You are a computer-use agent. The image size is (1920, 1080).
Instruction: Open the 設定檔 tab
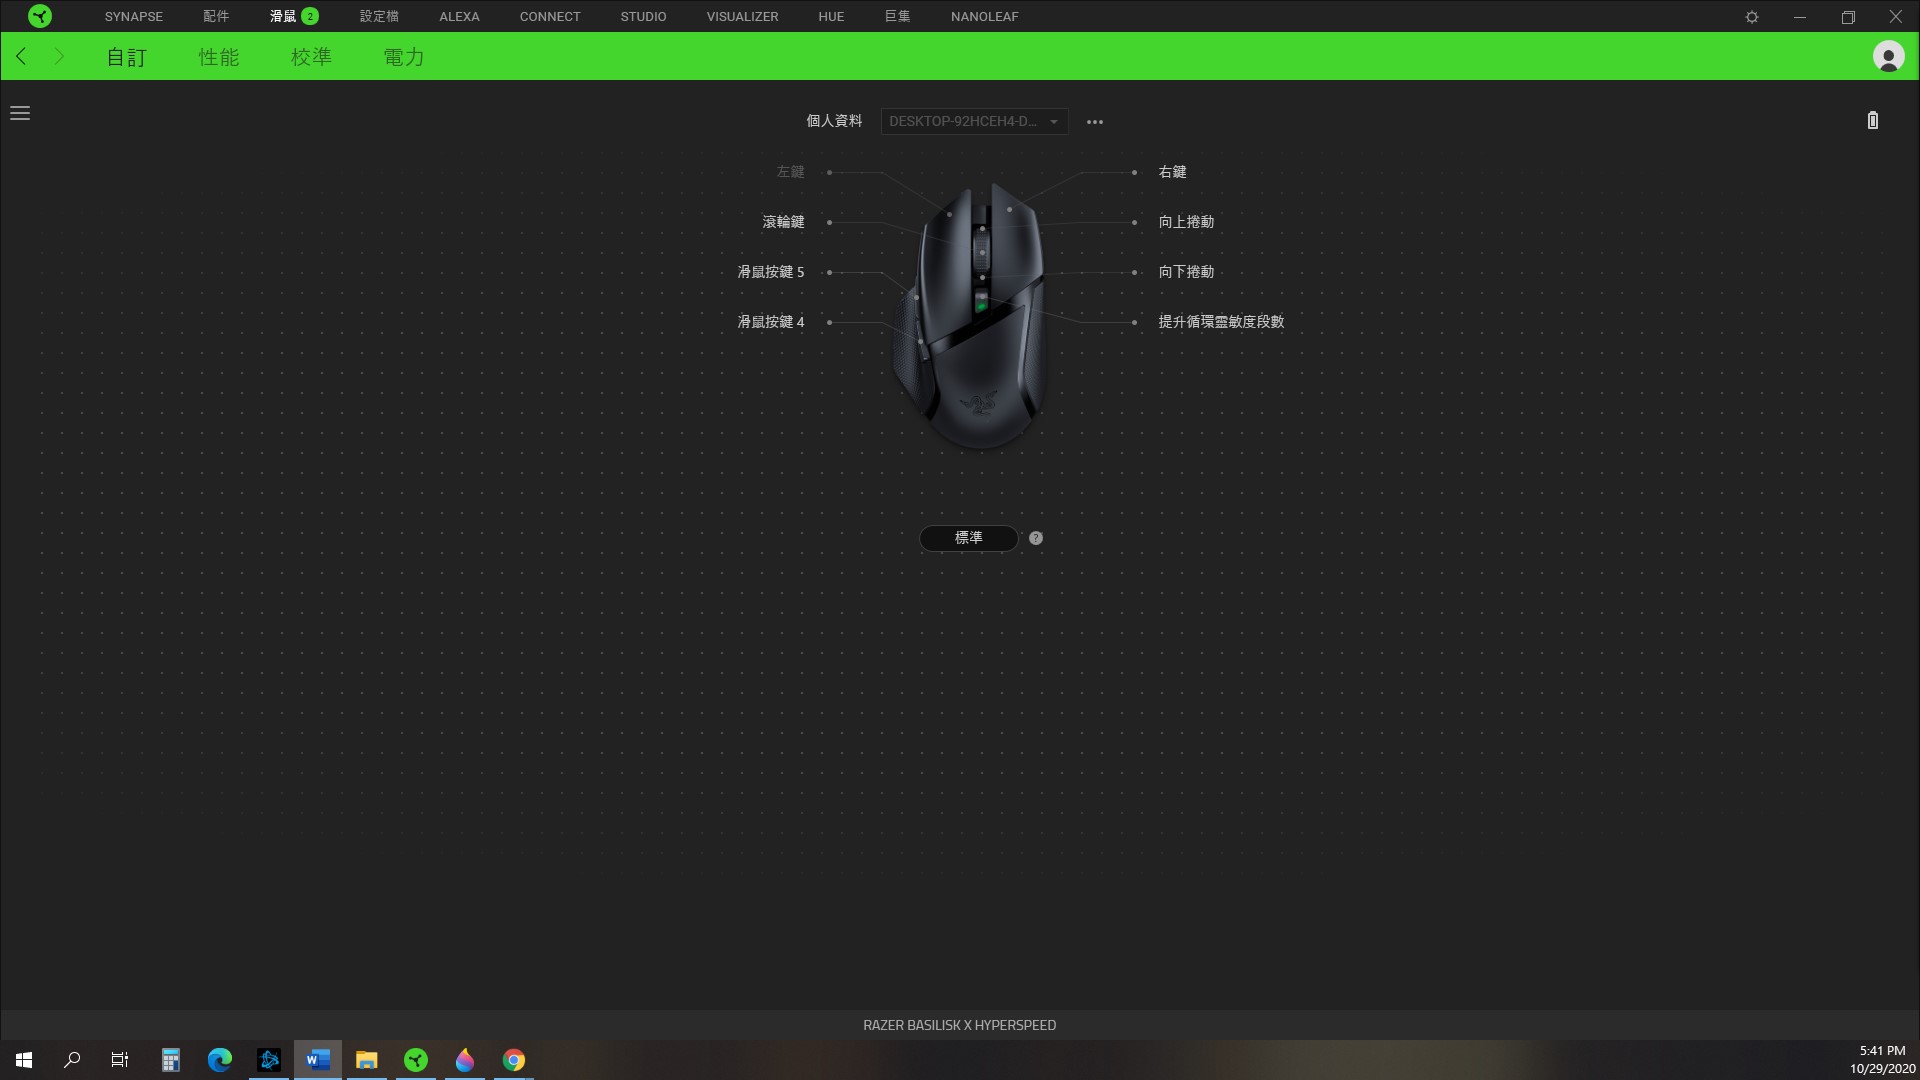[x=379, y=17]
